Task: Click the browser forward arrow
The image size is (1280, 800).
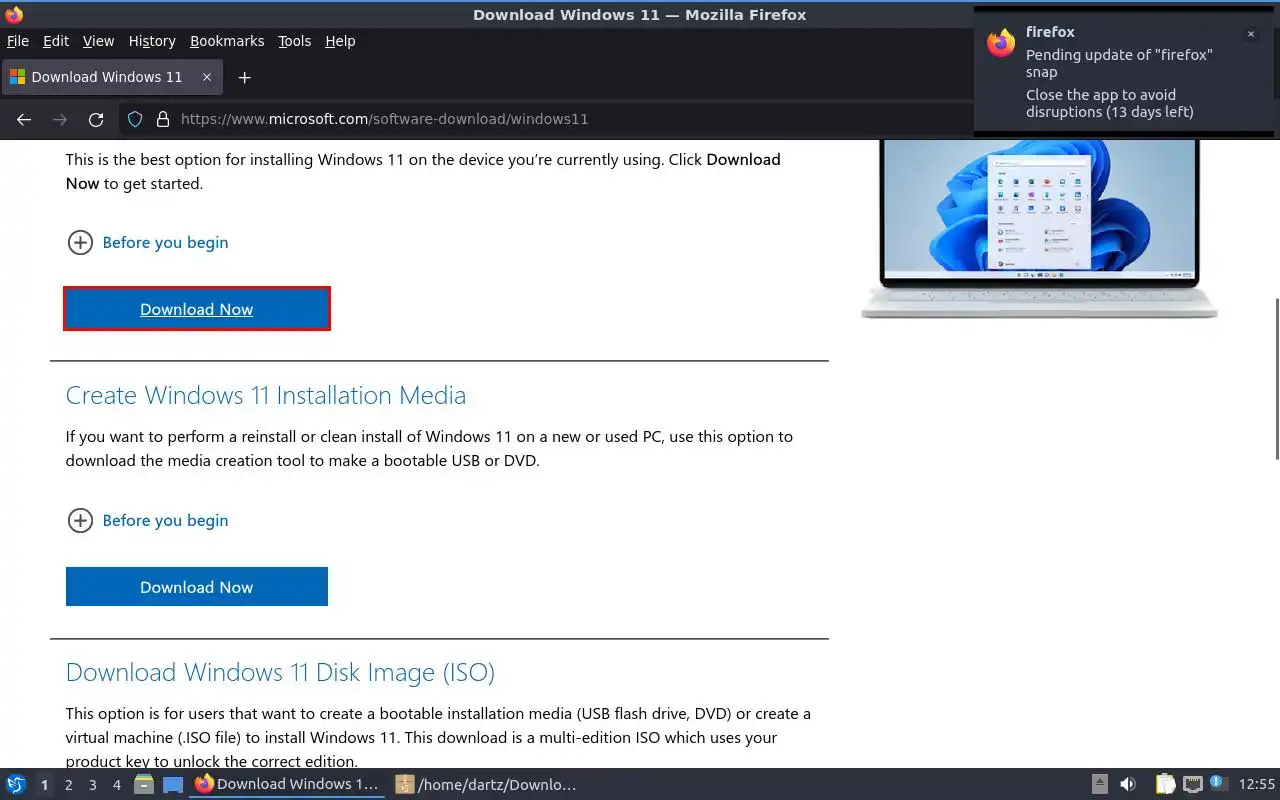Action: coord(60,119)
